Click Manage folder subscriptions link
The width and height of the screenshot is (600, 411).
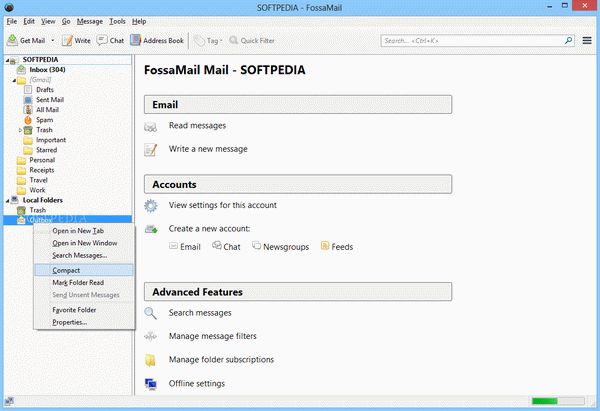click(222, 360)
